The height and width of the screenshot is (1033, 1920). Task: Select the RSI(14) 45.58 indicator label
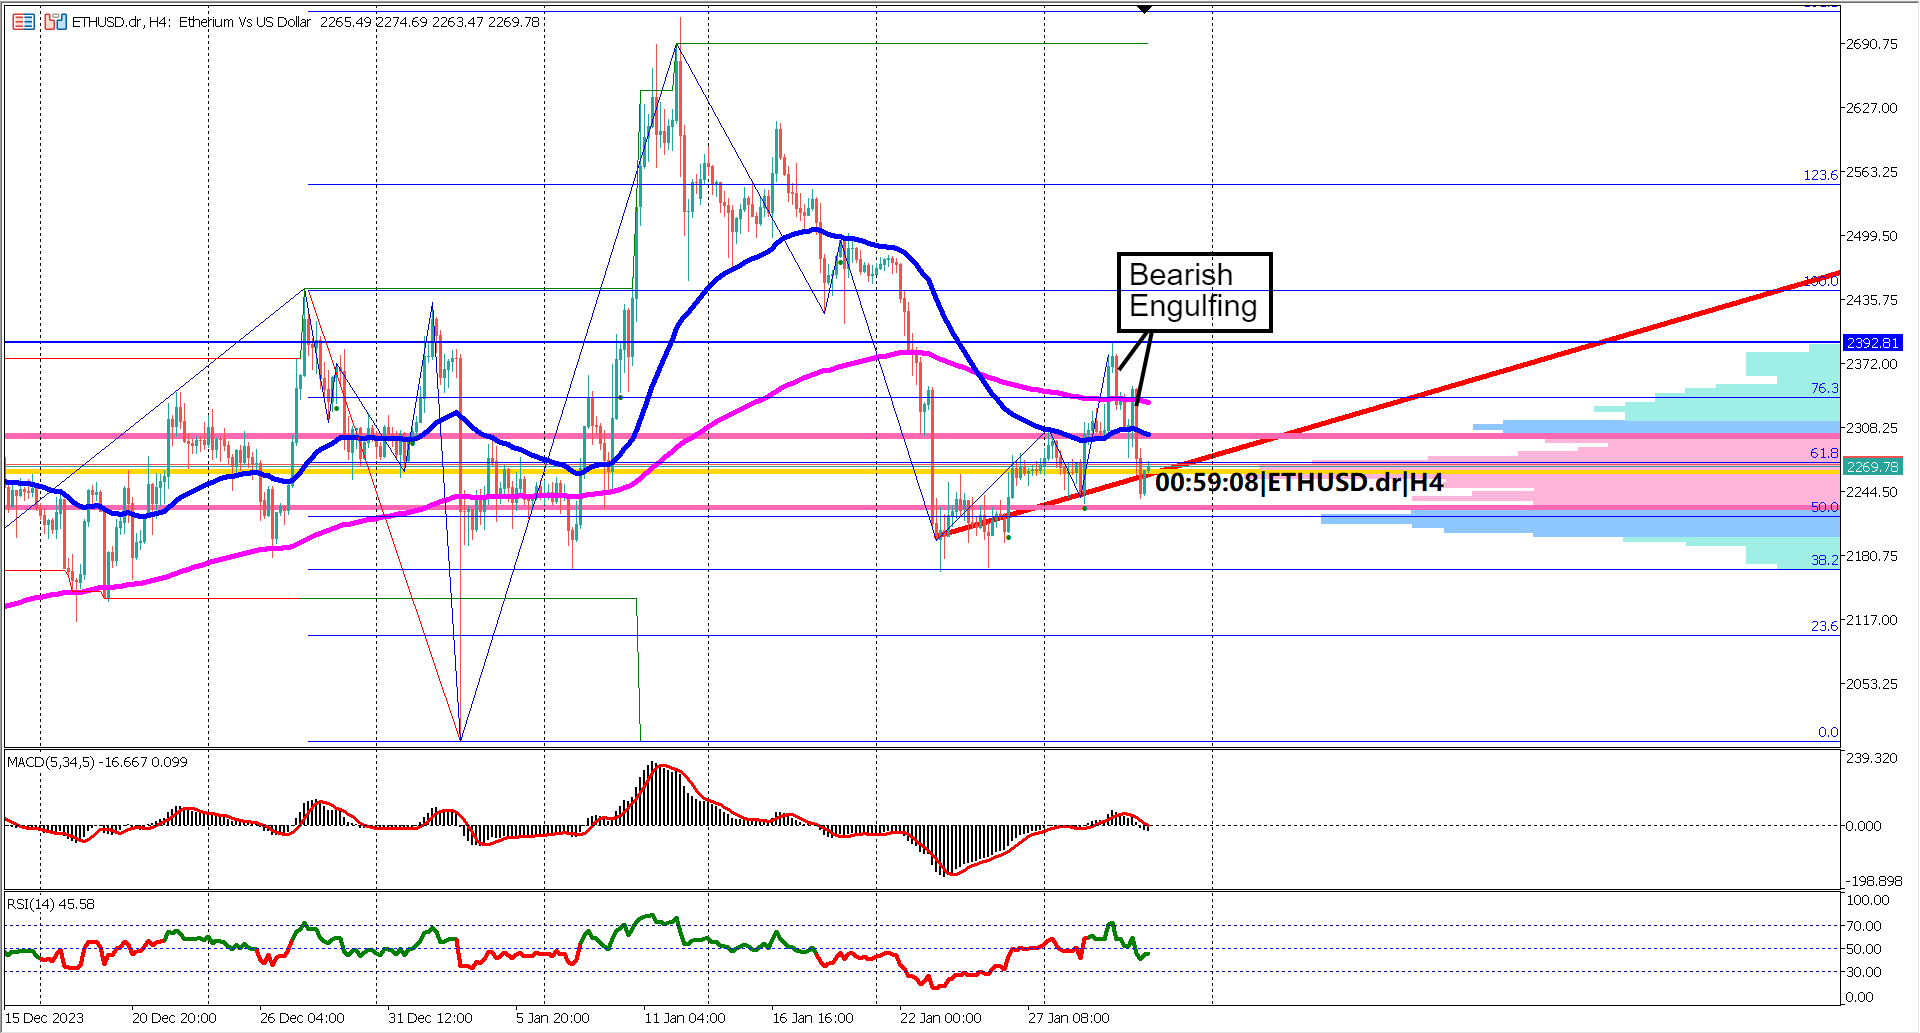(x=48, y=903)
